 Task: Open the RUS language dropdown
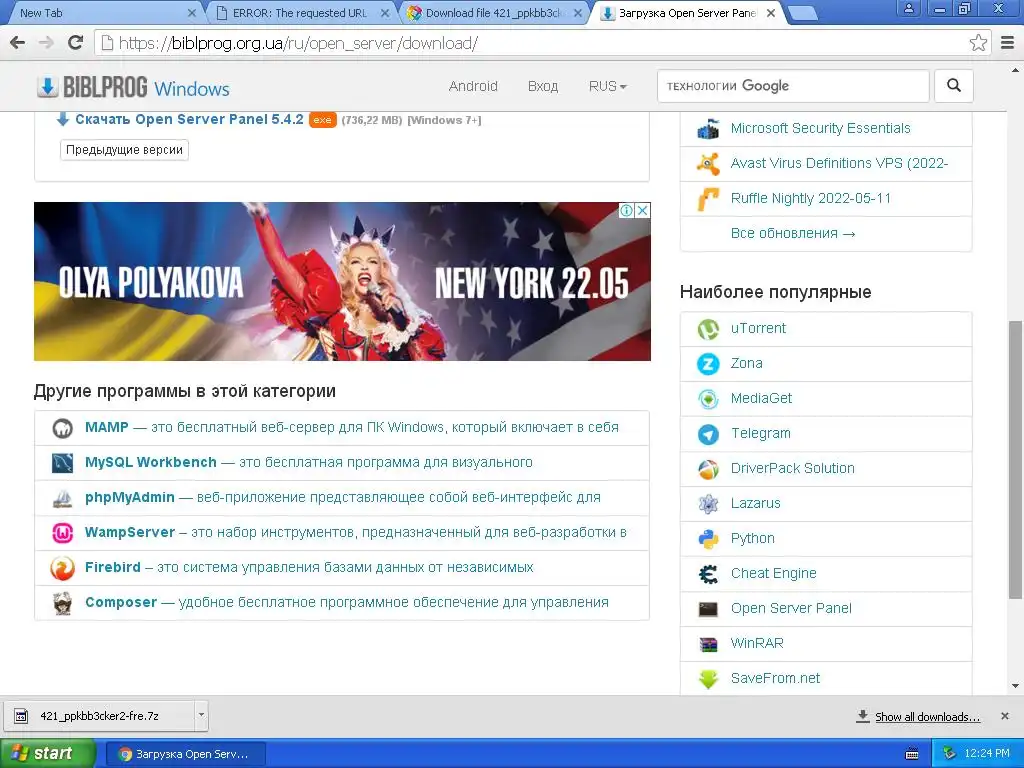(x=607, y=86)
